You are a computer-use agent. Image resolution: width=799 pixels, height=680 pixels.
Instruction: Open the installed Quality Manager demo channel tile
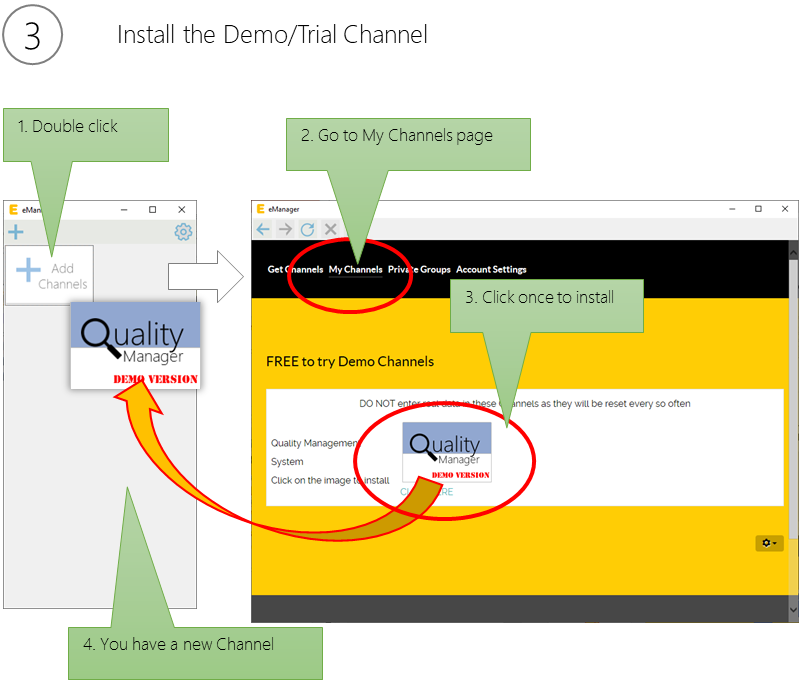pos(135,345)
